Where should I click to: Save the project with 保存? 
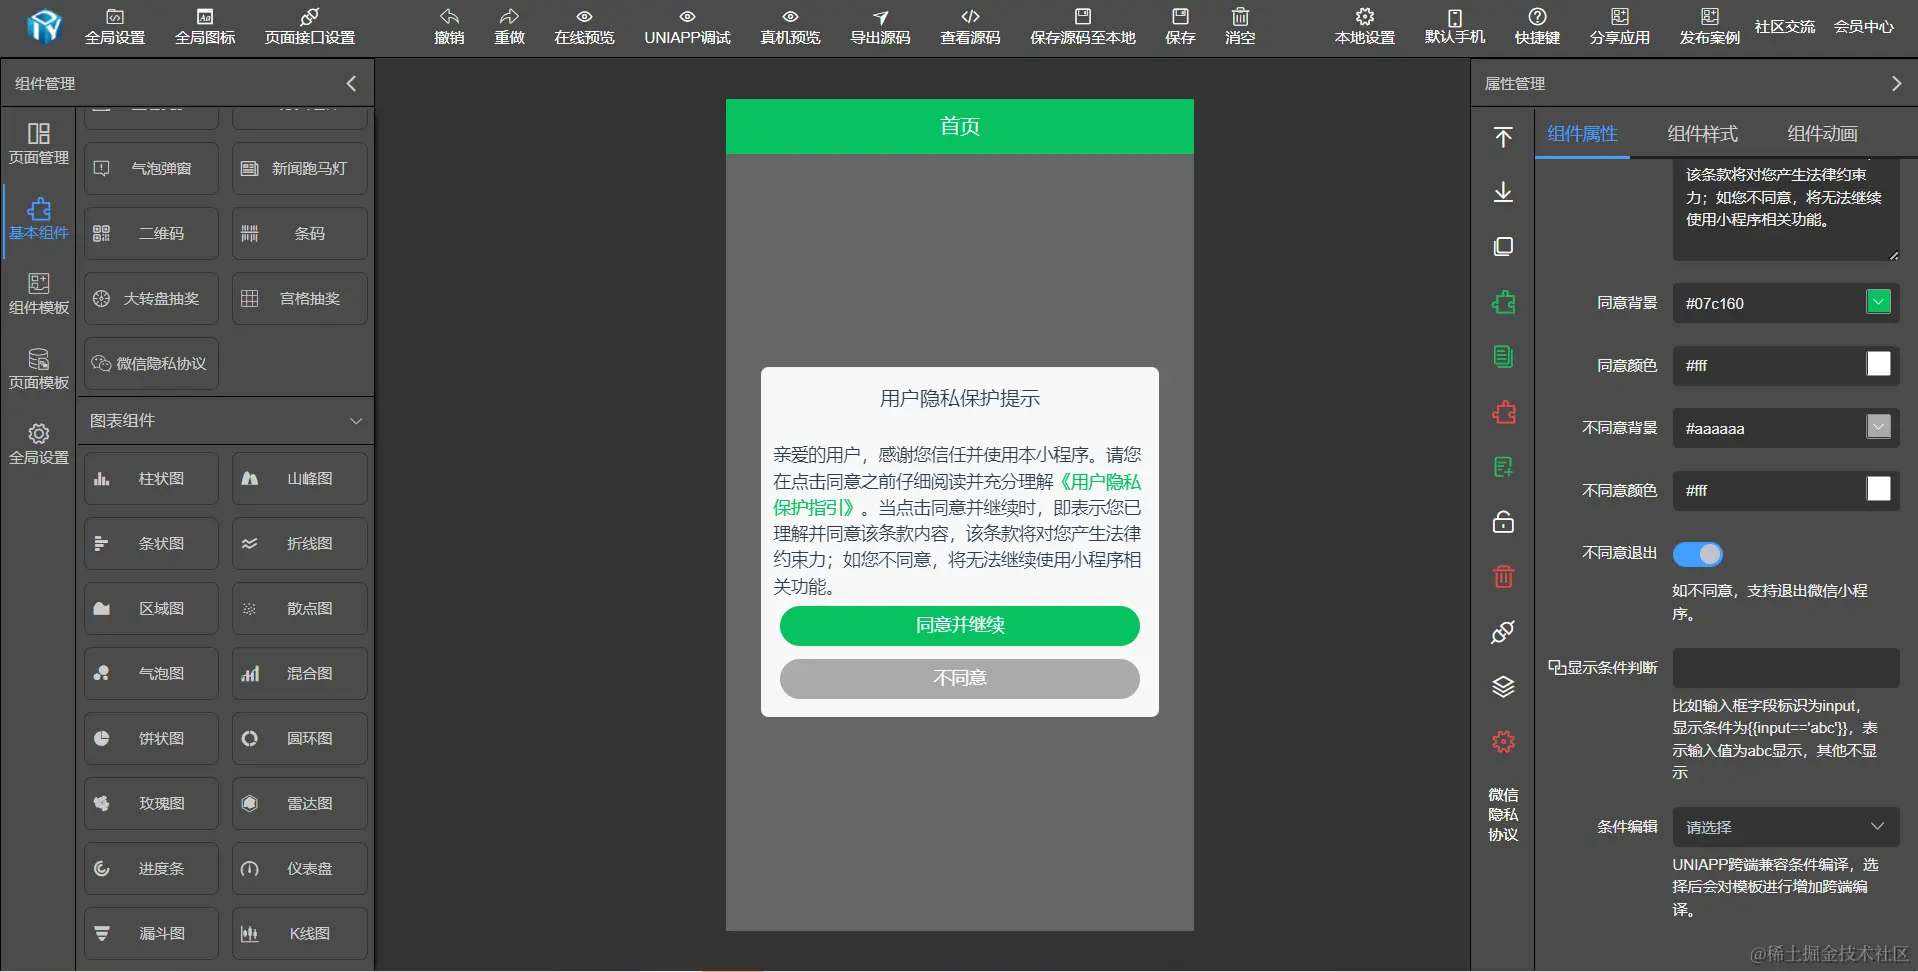[x=1180, y=27]
